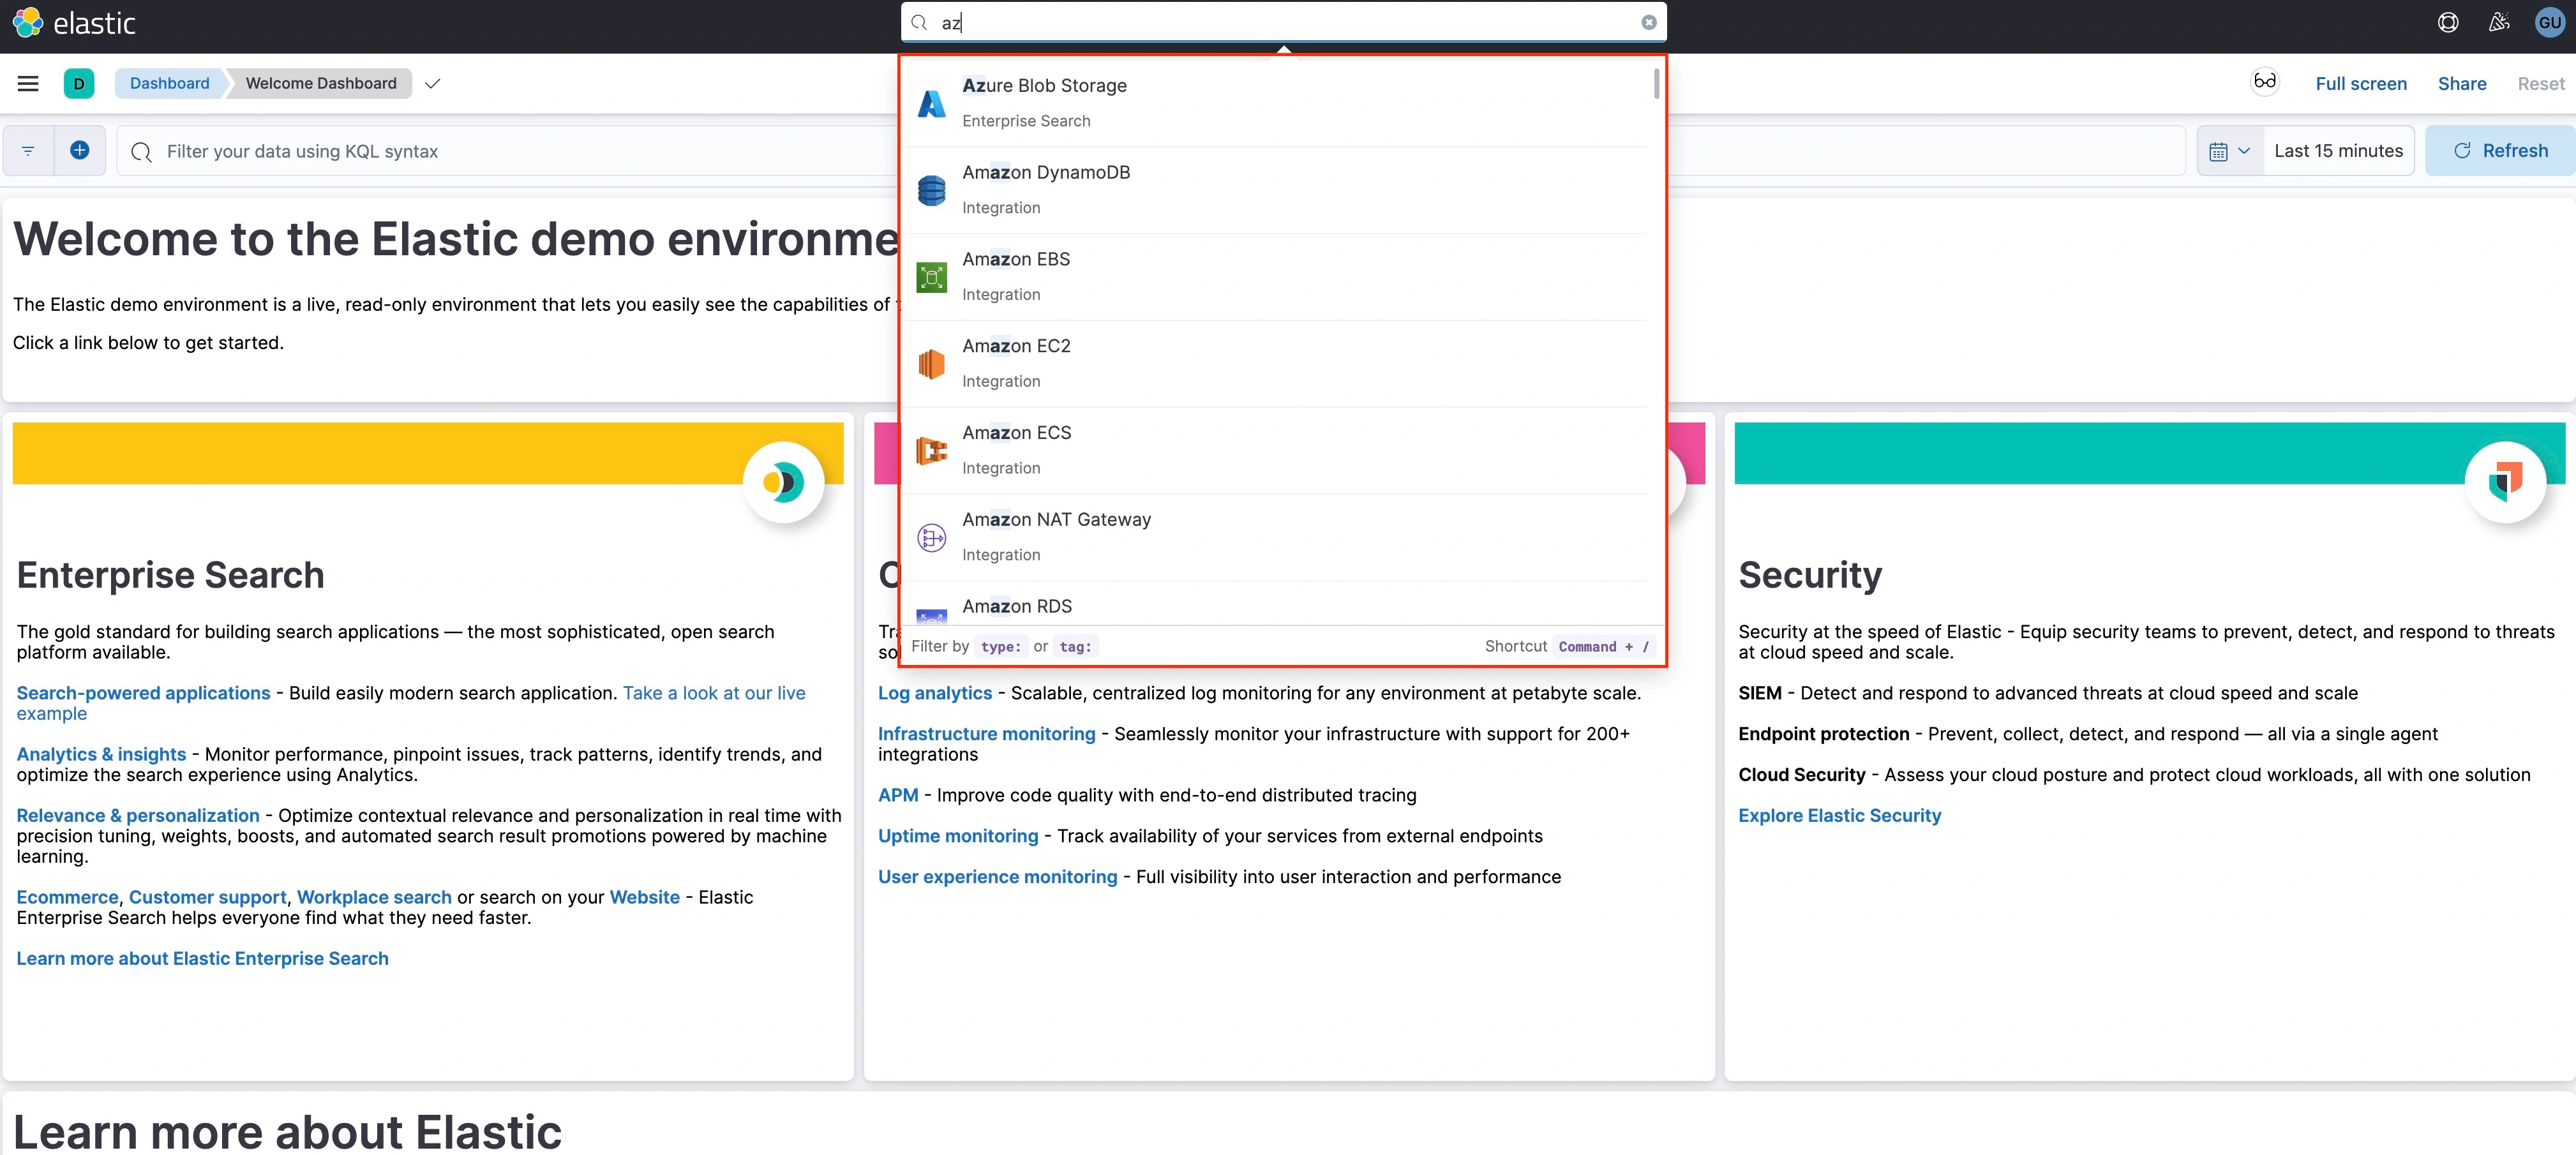Image resolution: width=2576 pixels, height=1155 pixels.
Task: Clear the global search field text
Action: pyautogui.click(x=1648, y=23)
